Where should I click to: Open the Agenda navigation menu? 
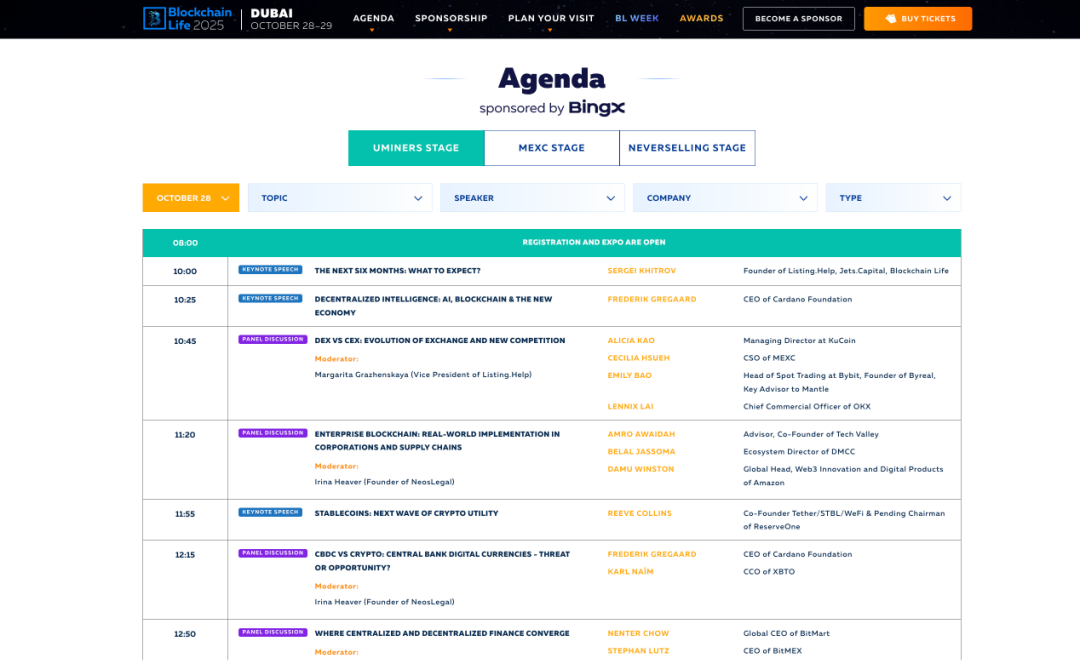tap(373, 19)
